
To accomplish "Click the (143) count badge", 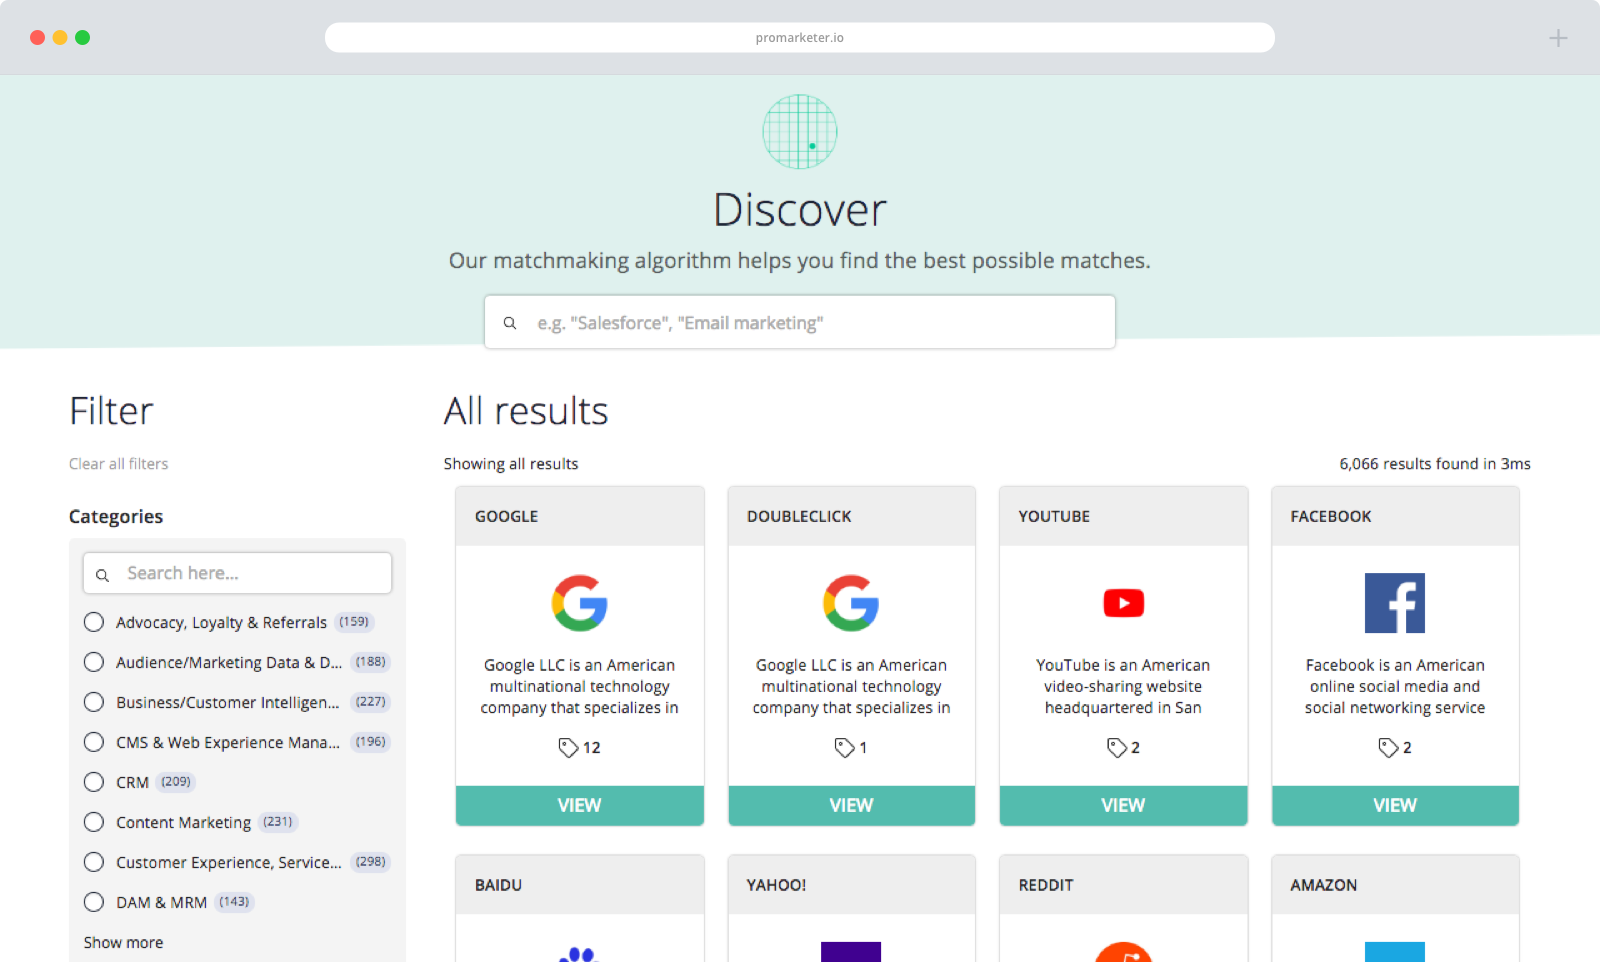I will coord(234,902).
